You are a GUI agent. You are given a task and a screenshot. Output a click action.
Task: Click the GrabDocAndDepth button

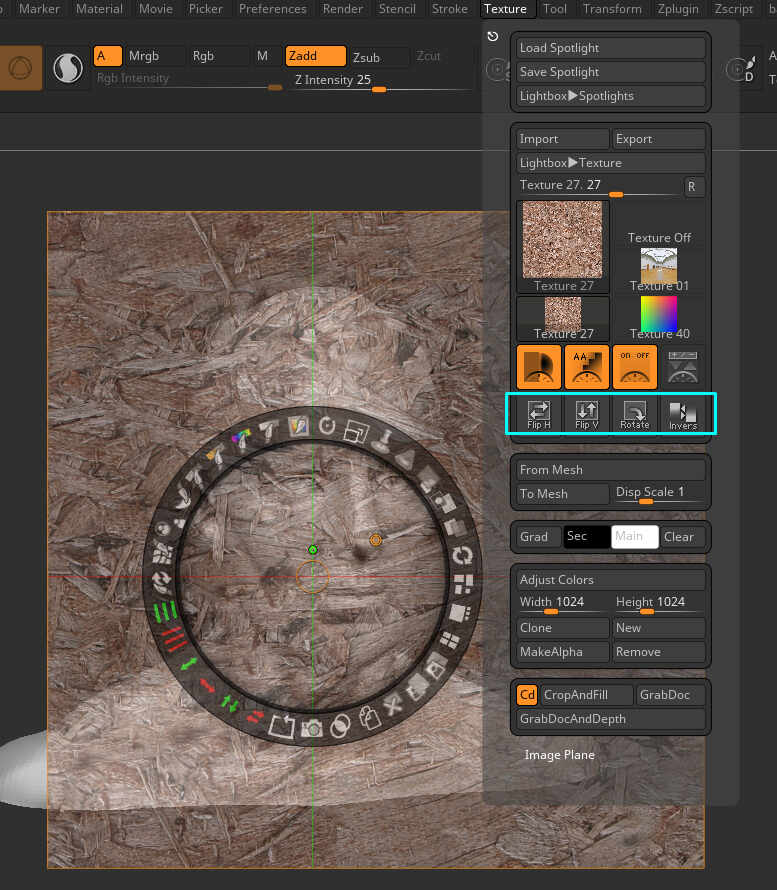pos(610,719)
